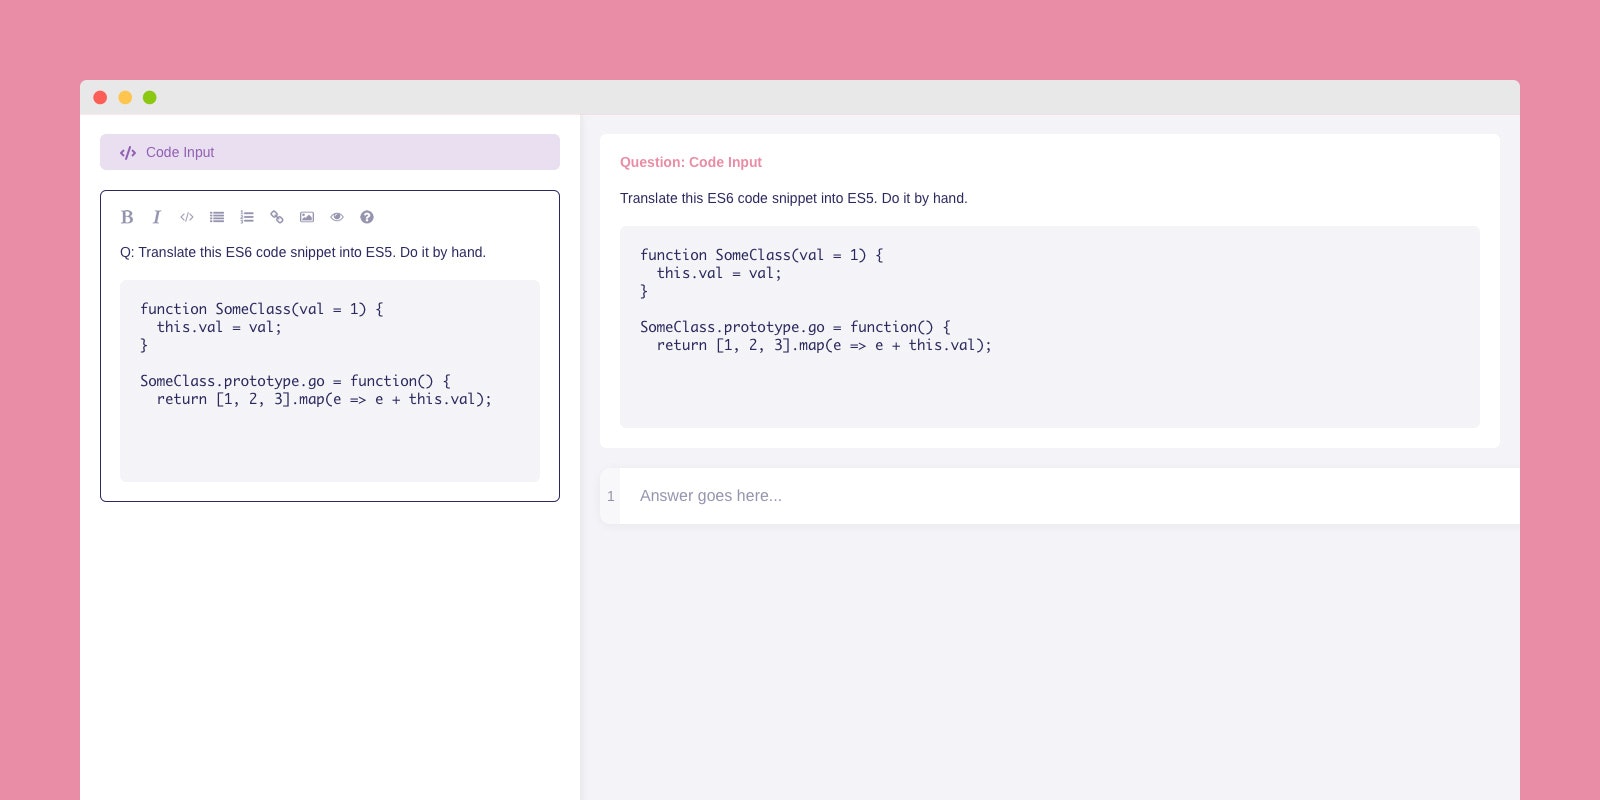Toggle preview with the eye icon
This screenshot has height=800, width=1600.
(337, 217)
